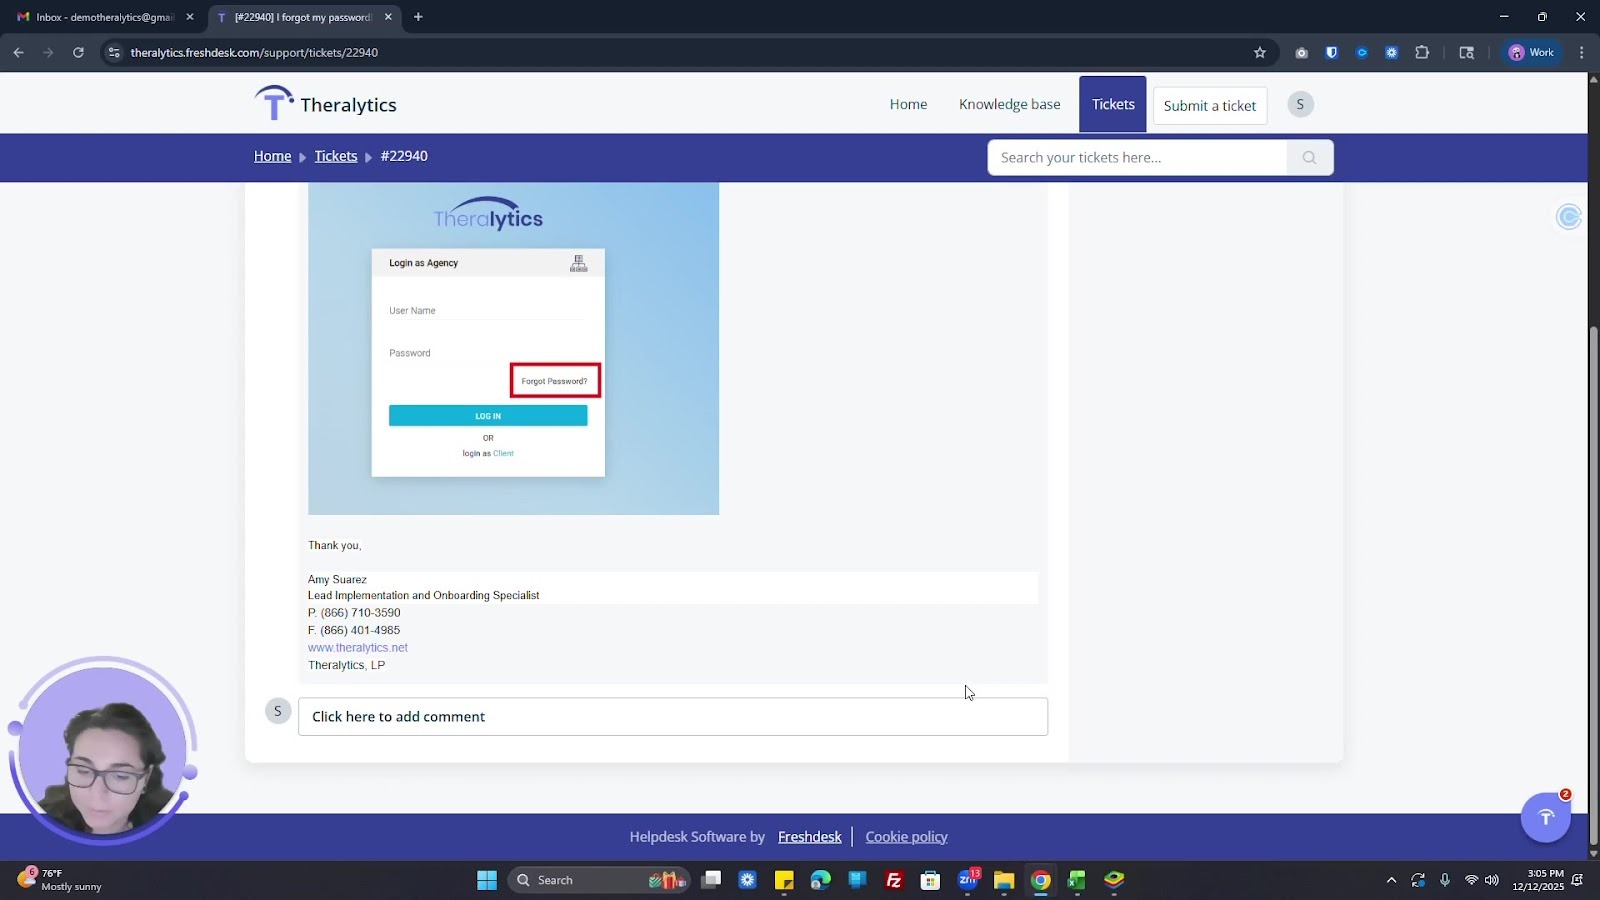The height and width of the screenshot is (900, 1600).
Task: Open the Tickets navigation tab
Action: click(1113, 104)
